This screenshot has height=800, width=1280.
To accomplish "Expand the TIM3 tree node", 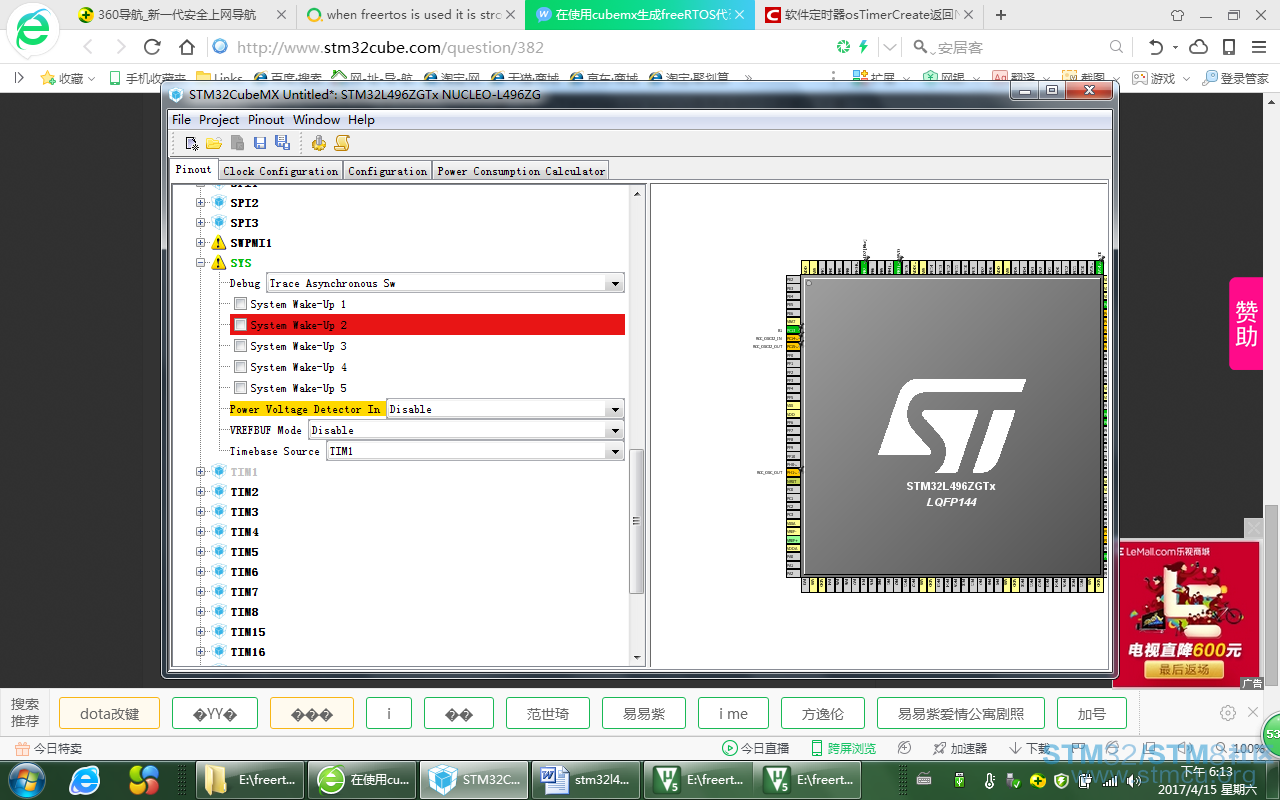I will [201, 512].
